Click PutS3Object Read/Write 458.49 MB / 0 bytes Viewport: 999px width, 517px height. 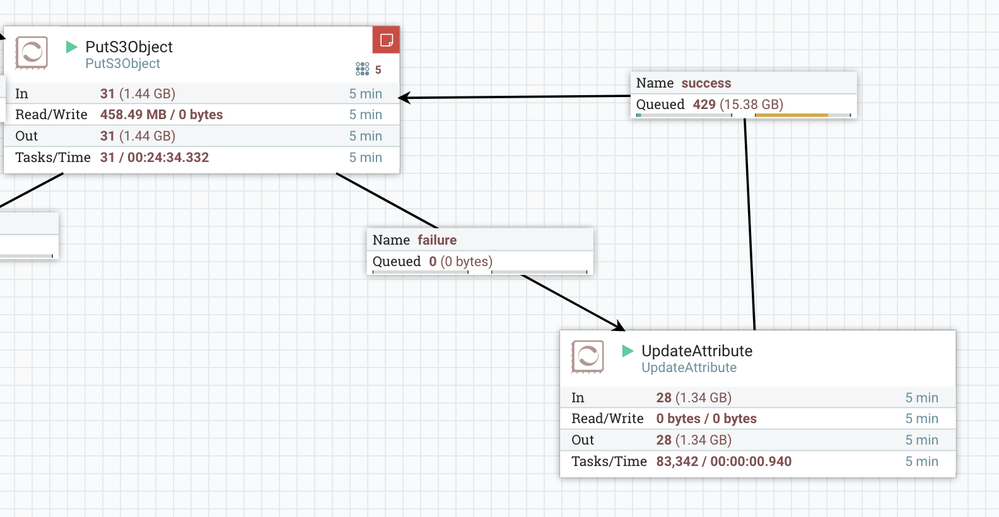coord(162,115)
